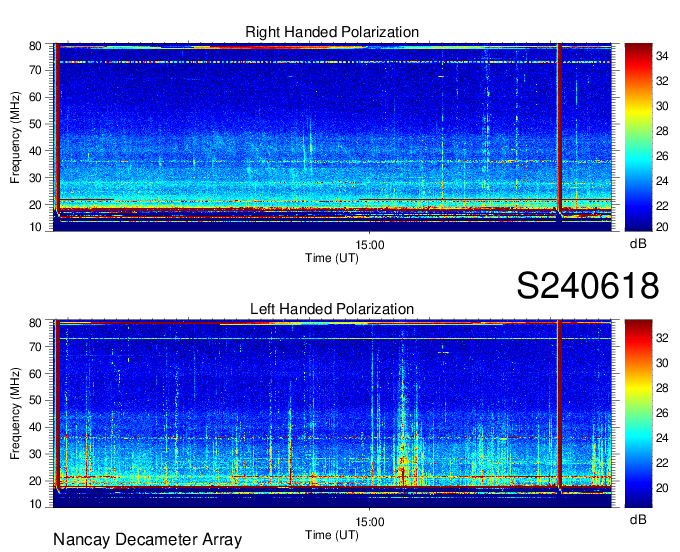Click the upper color bar scale

pyautogui.click(x=638, y=137)
